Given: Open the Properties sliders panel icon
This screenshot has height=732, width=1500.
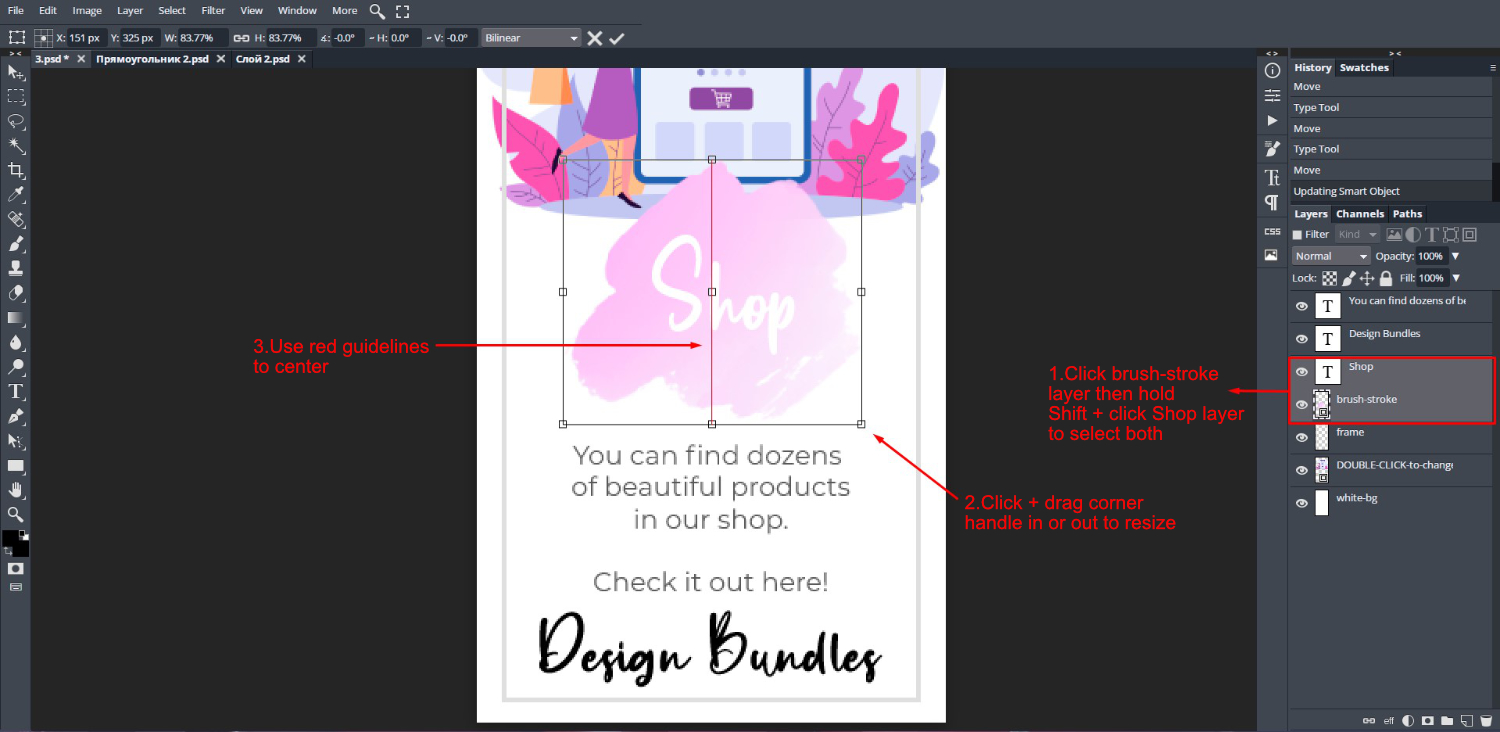Looking at the screenshot, I should point(1272,95).
